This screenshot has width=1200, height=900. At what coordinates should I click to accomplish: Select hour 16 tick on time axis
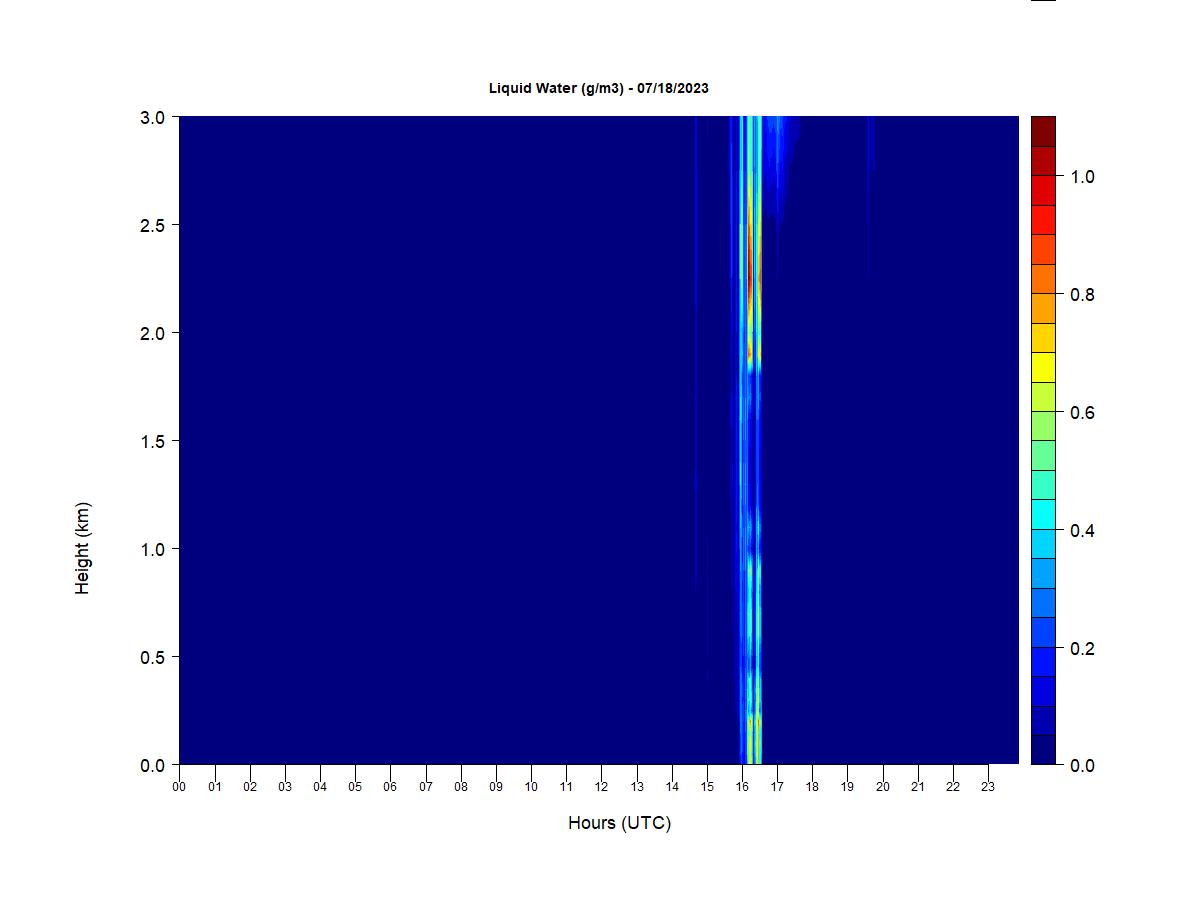click(x=742, y=786)
